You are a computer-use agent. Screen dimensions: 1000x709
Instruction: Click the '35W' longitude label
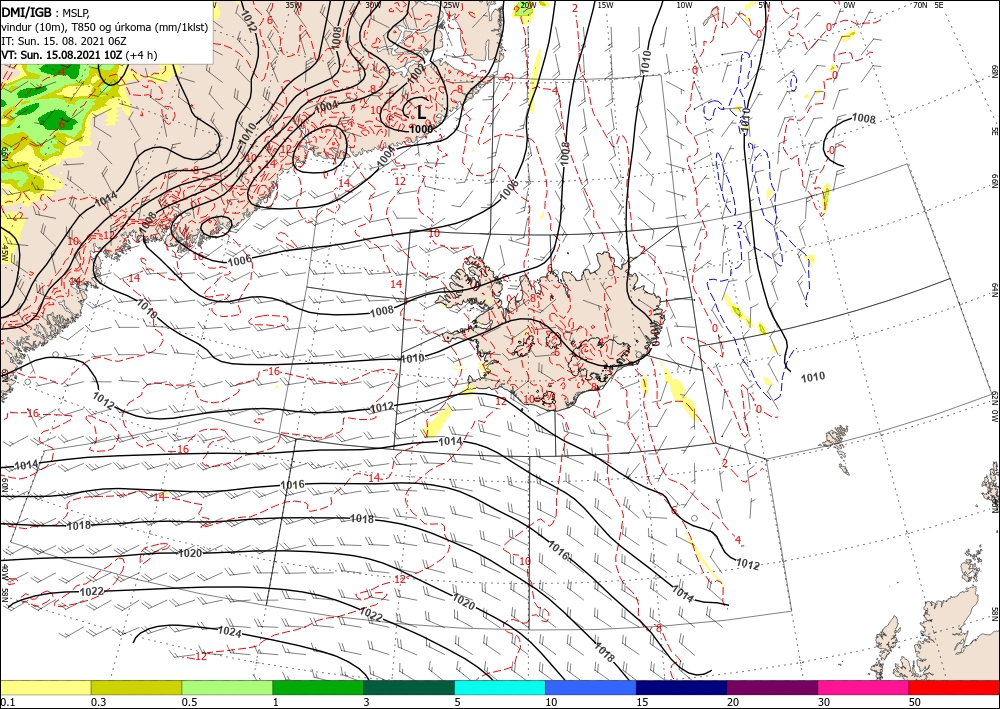tap(293, 5)
